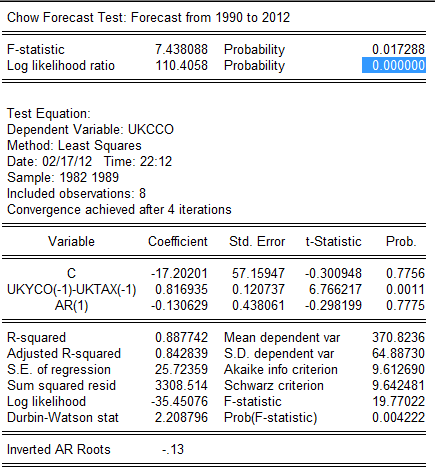Click the R-squared value 0.887742
The width and height of the screenshot is (435, 474).
tap(181, 337)
